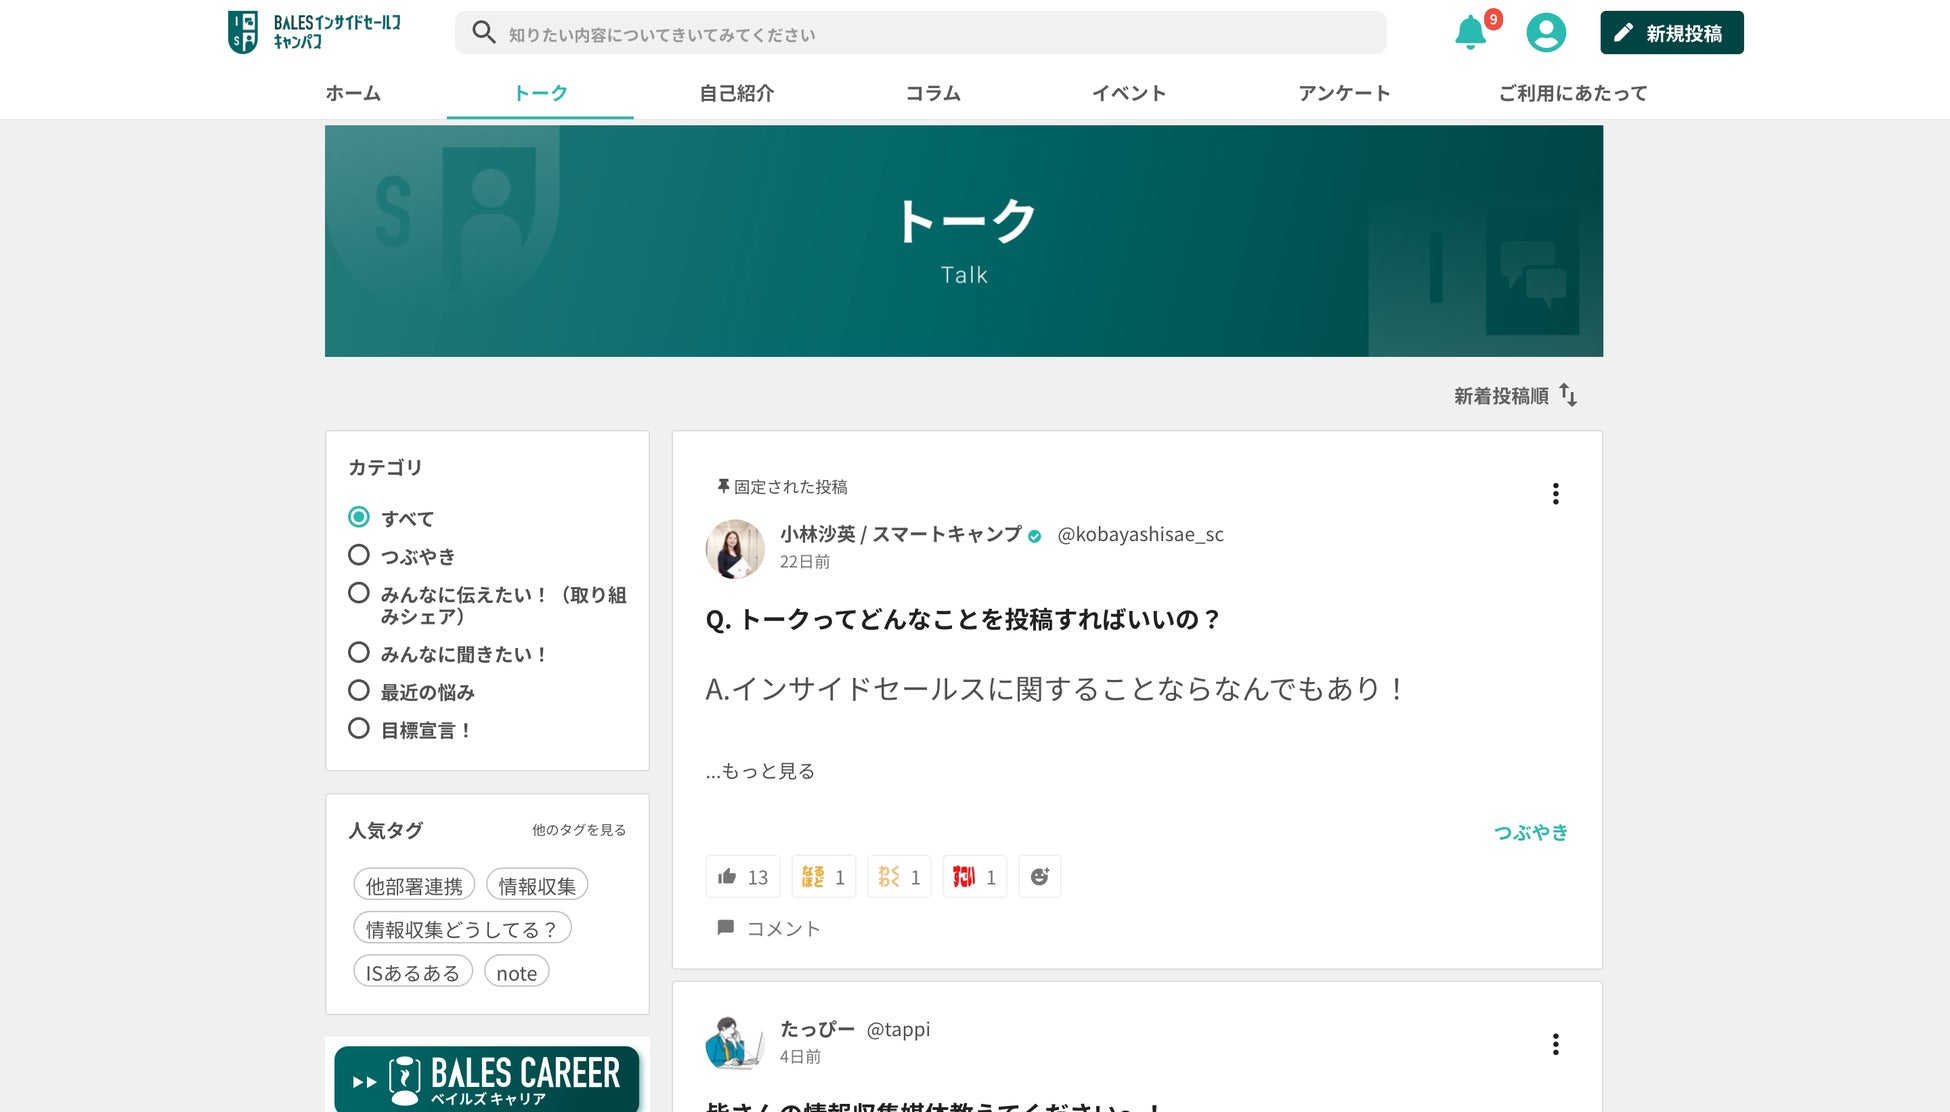Click the なるほど reaction stamp

coord(823,877)
